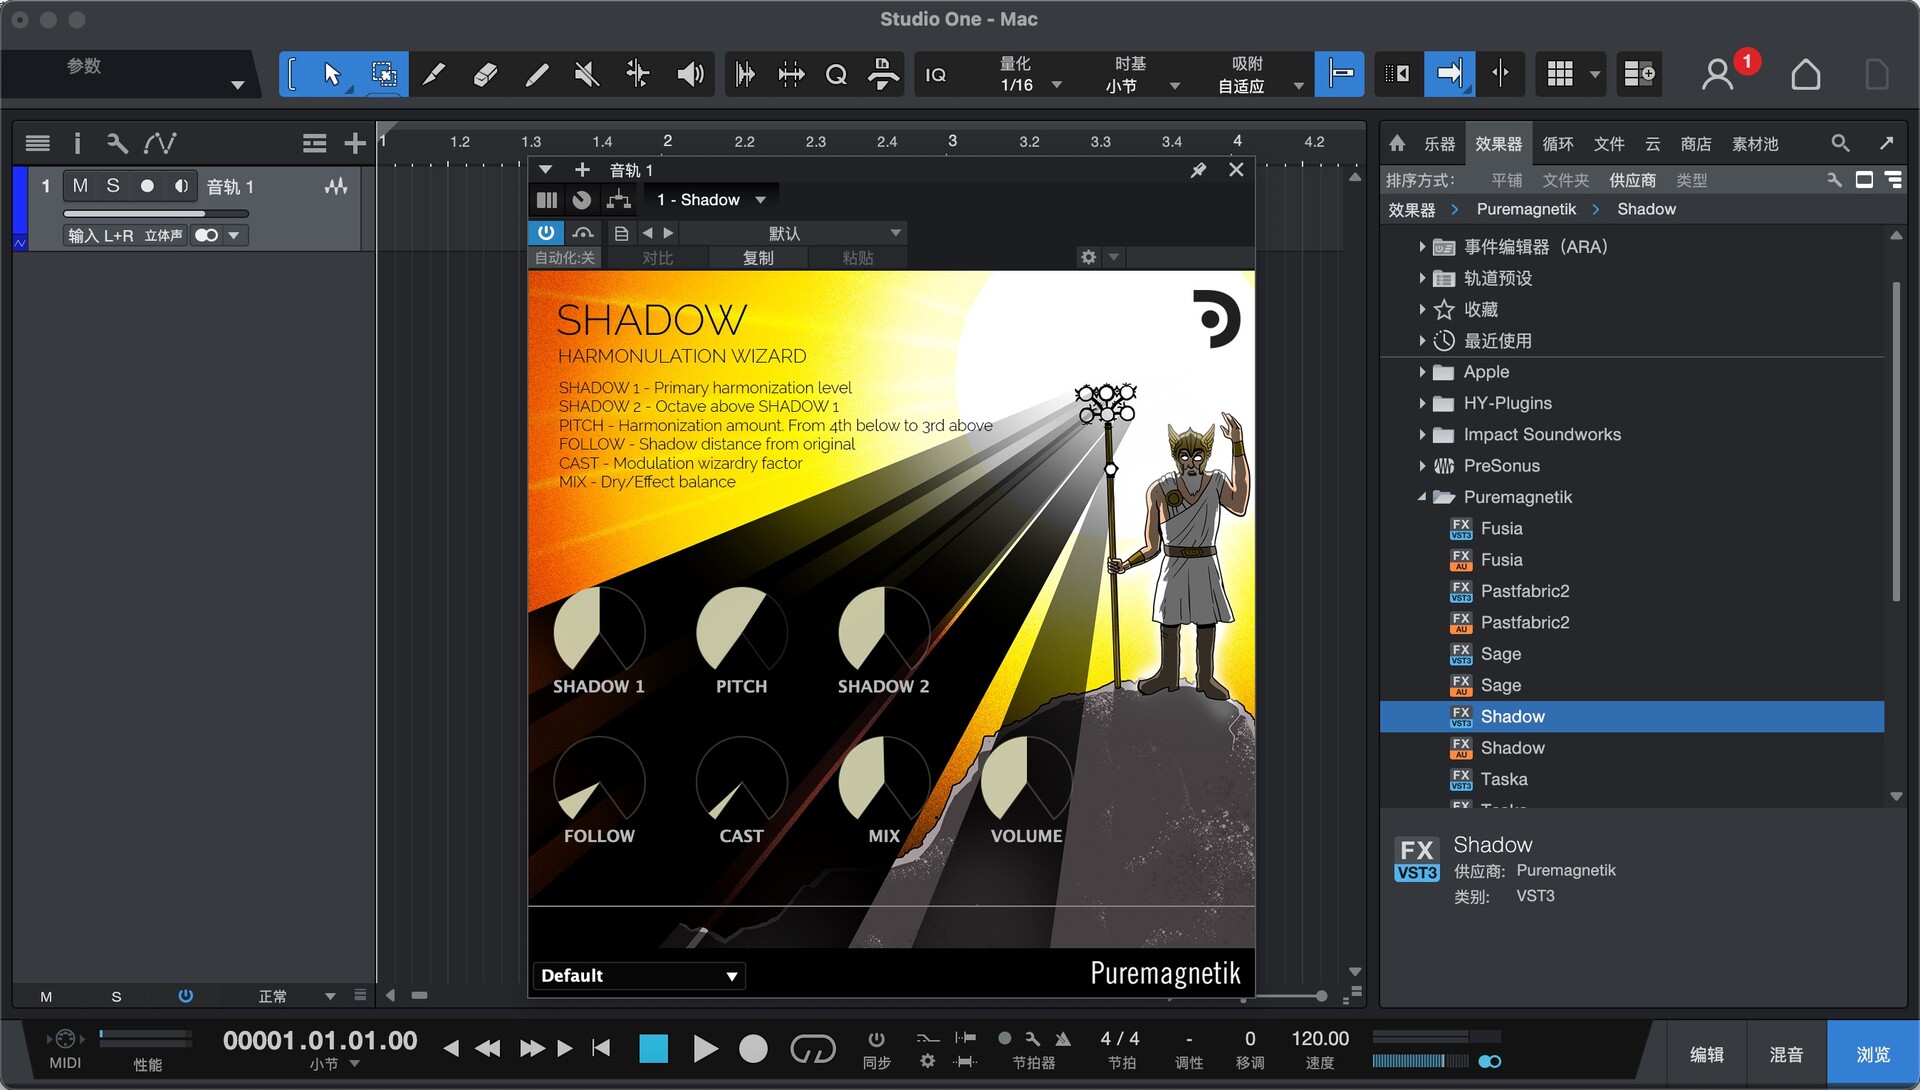Click browser search magnifier icon

pos(1840,143)
